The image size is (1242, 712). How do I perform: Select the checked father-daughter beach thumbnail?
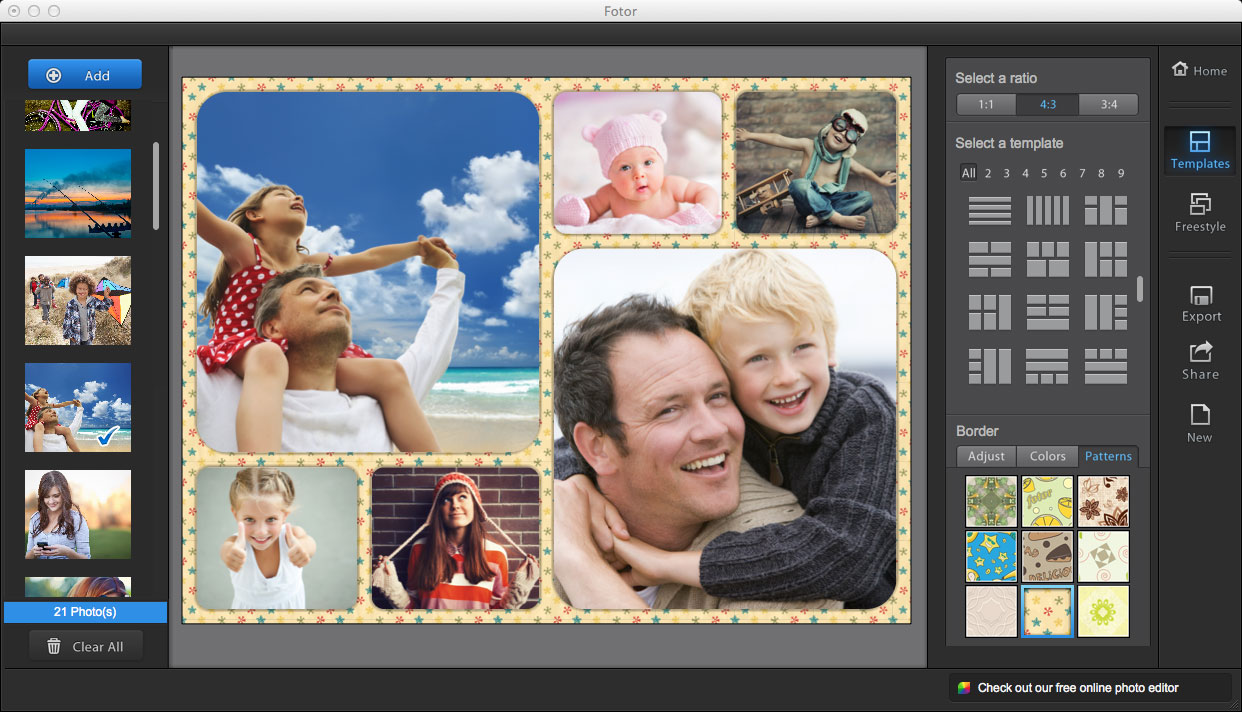point(78,407)
